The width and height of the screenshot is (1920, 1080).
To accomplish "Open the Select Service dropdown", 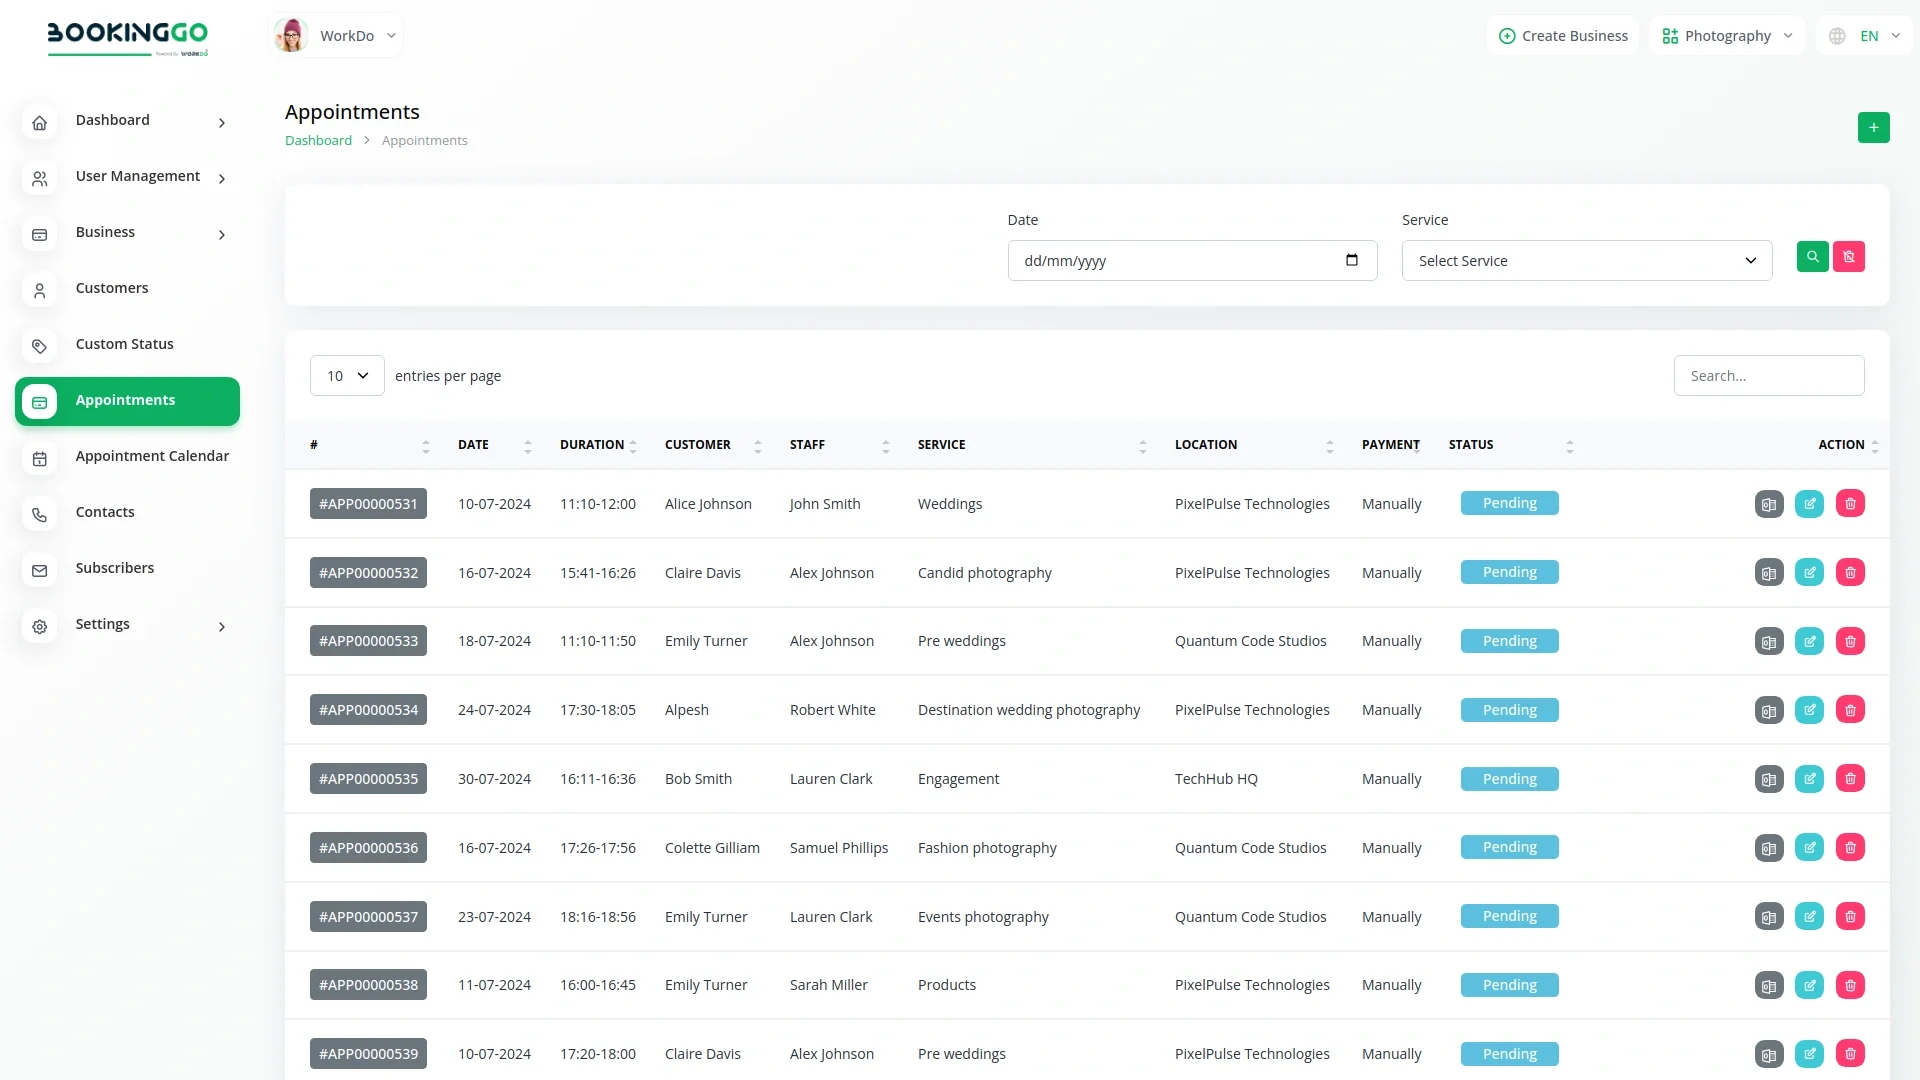I will 1586,261.
